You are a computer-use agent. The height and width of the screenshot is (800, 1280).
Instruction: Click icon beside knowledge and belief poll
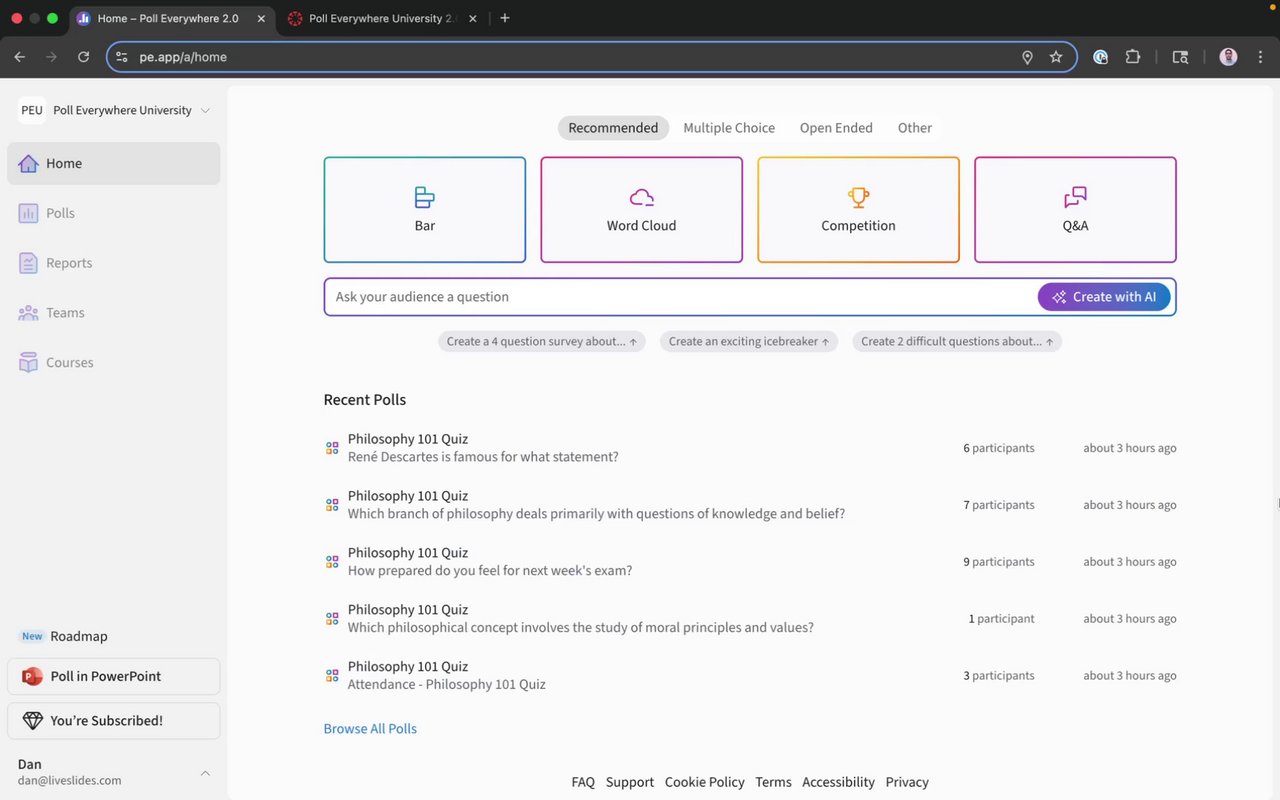[x=332, y=505]
